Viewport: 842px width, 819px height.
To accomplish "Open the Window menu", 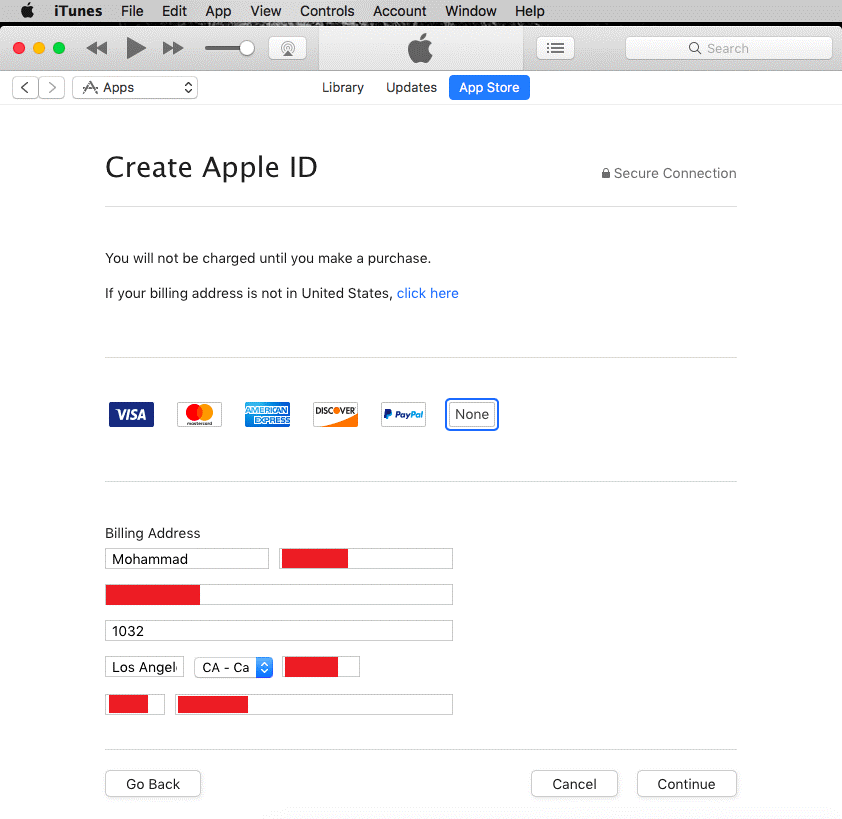I will (x=470, y=11).
